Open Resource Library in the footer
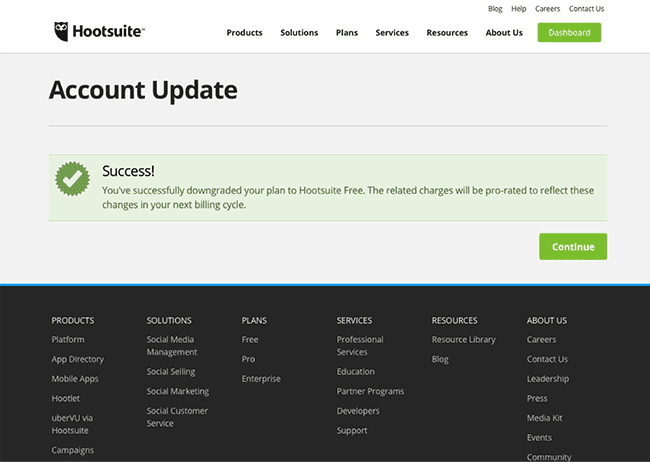This screenshot has height=462, width=650. 463,340
